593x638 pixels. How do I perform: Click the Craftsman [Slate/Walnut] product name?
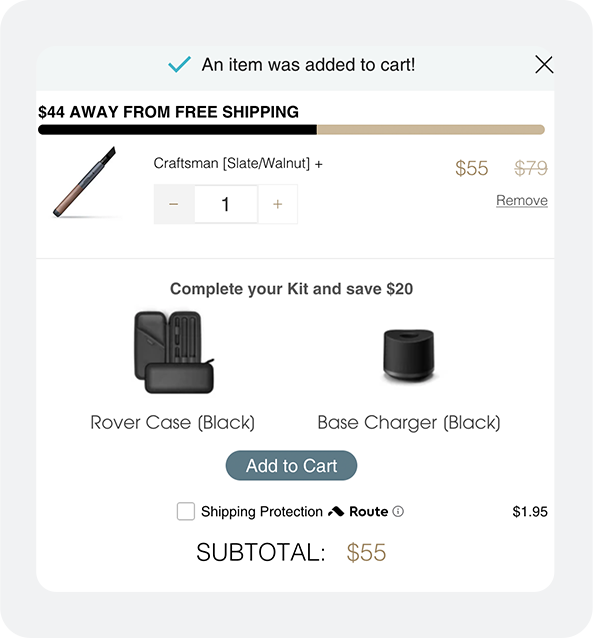pyautogui.click(x=232, y=164)
